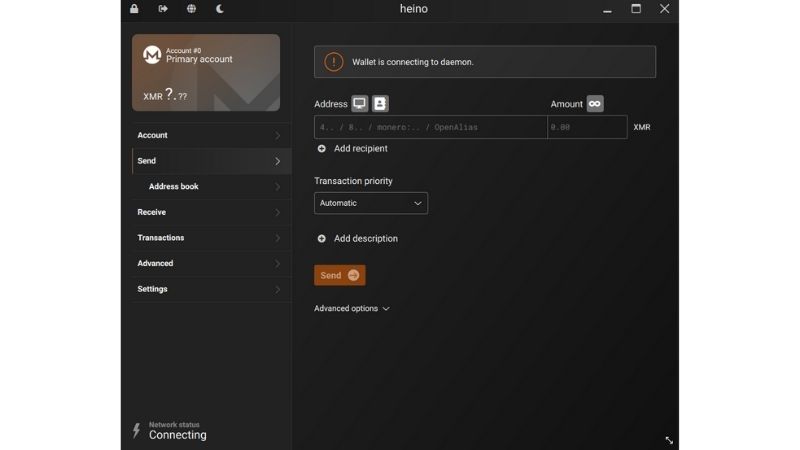Image resolution: width=800 pixels, height=450 pixels.
Task: Click the chevron beside Transactions
Action: click(x=278, y=238)
